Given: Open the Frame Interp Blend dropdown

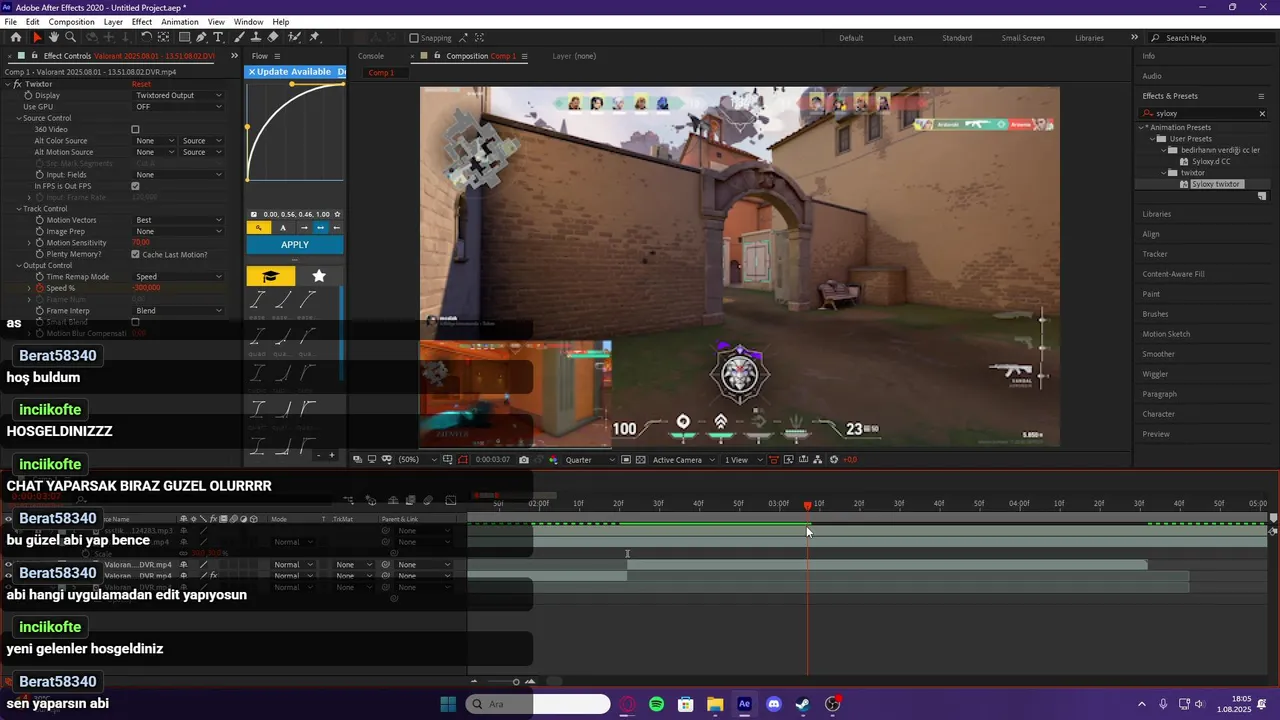Looking at the screenshot, I should 179,310.
